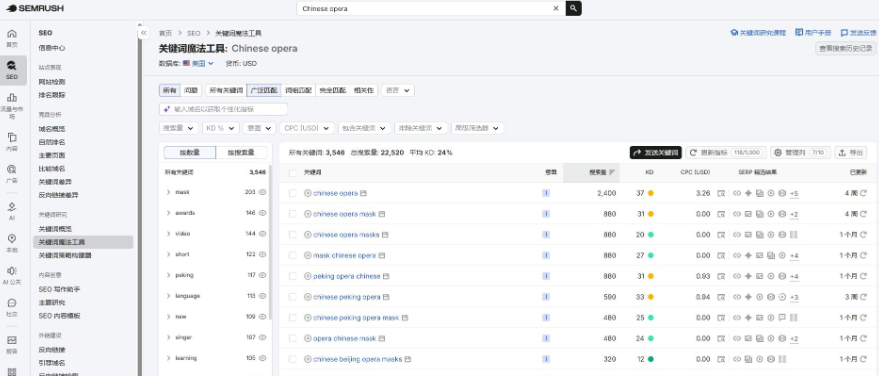The width and height of the screenshot is (879, 376).
Task: Click add icon beside chinese opera keyword
Action: coord(307,193)
